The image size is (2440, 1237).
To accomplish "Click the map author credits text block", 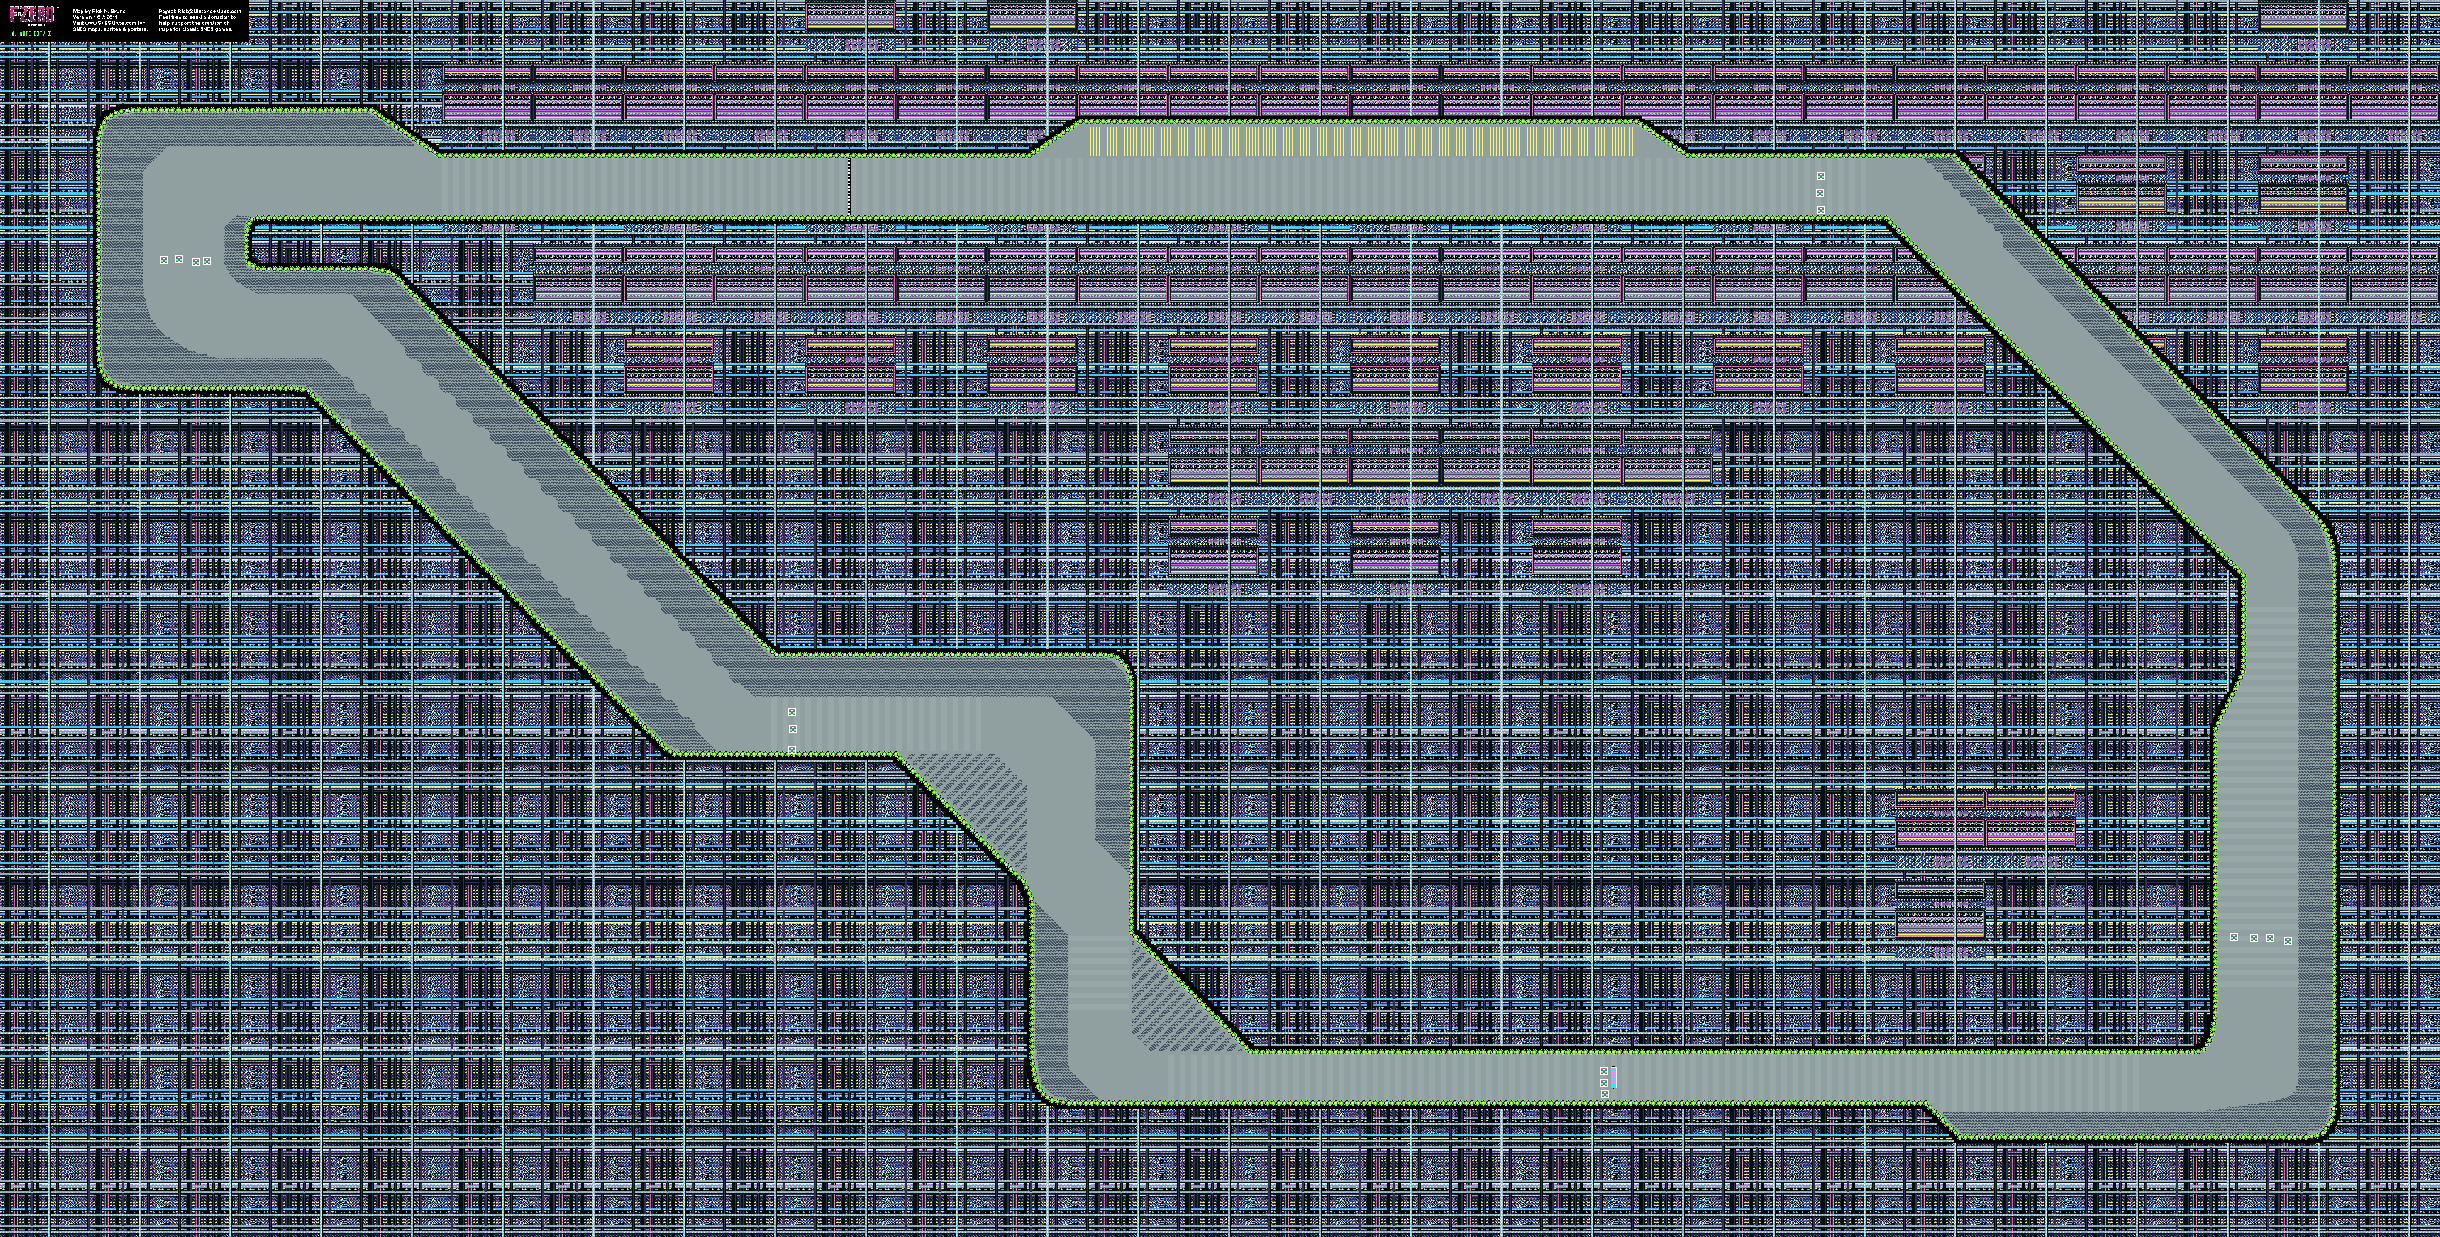I will click(110, 20).
